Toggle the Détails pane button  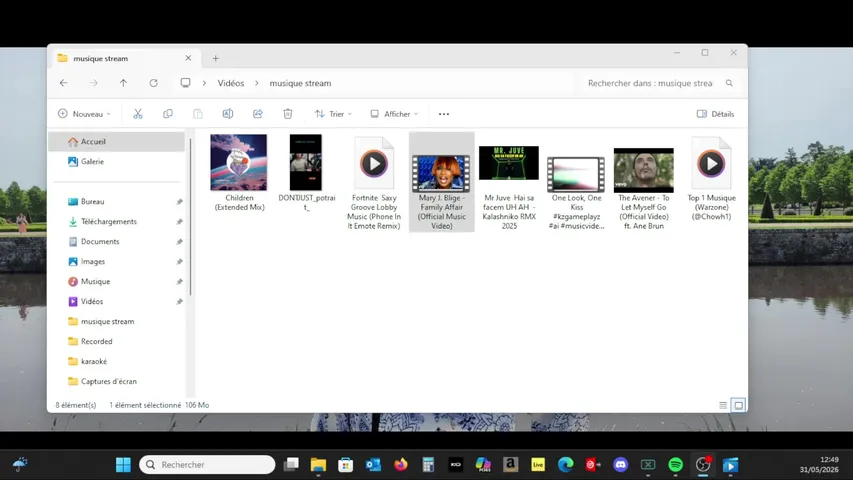click(x=715, y=114)
